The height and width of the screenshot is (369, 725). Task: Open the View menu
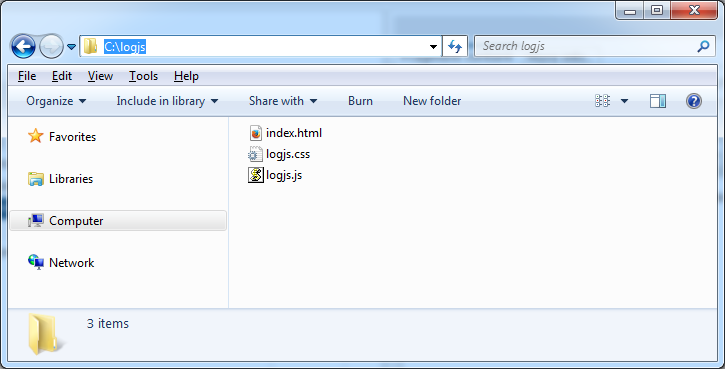(x=100, y=76)
